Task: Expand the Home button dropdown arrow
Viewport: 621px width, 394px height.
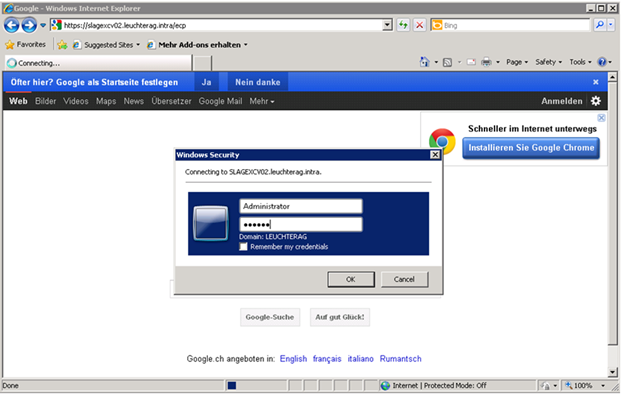Action: coord(436,62)
